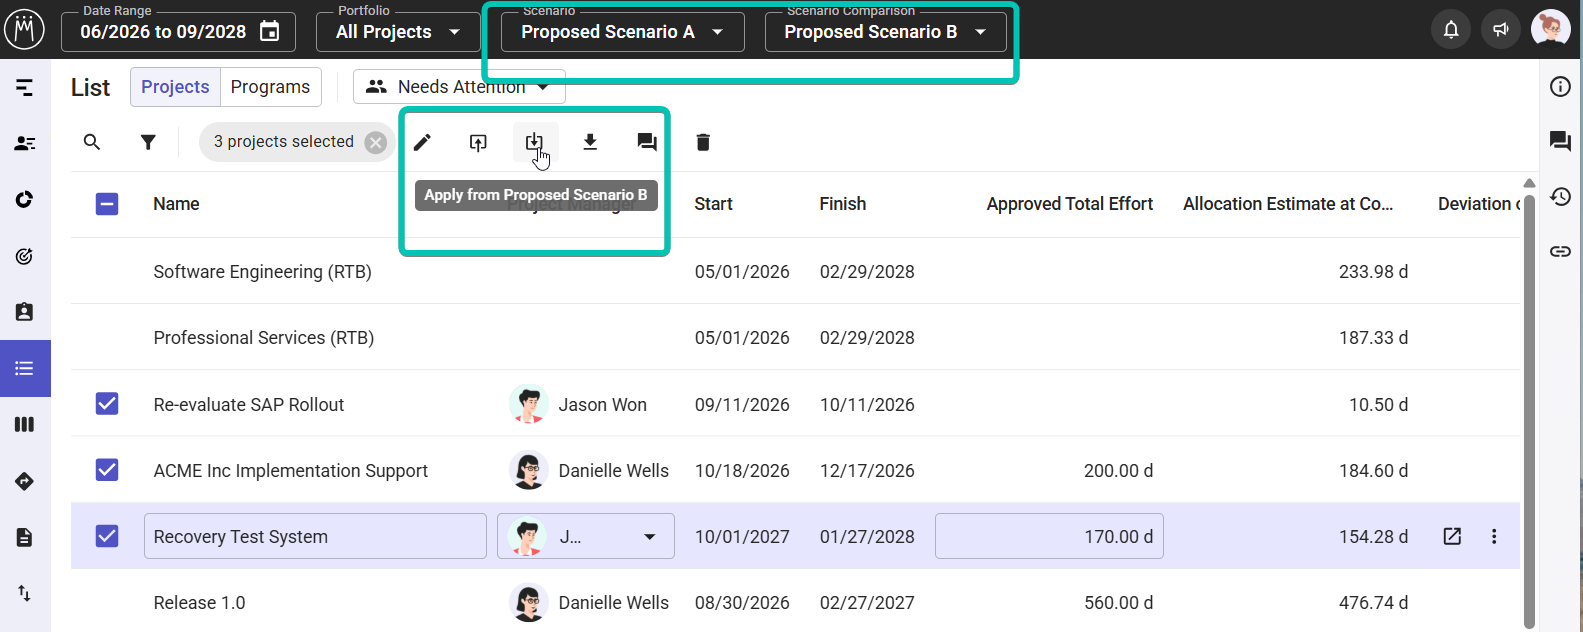Expand the Portfolio All Projects dropdown
This screenshot has height=632, width=1583.
point(398,32)
